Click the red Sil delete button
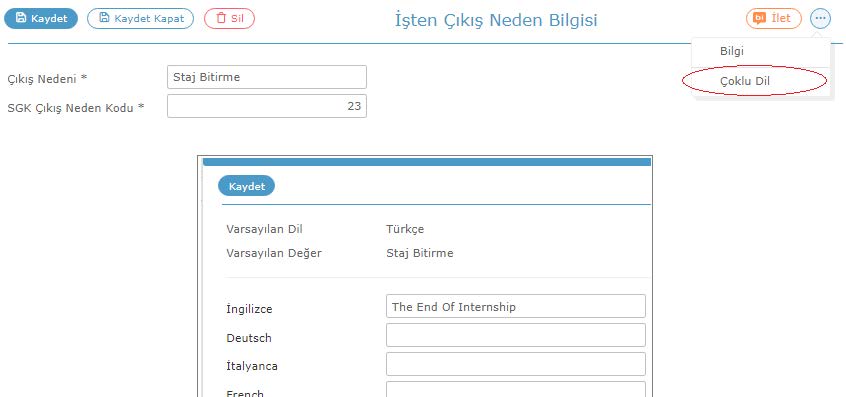Image resolution: width=846 pixels, height=397 pixels. pos(229,18)
